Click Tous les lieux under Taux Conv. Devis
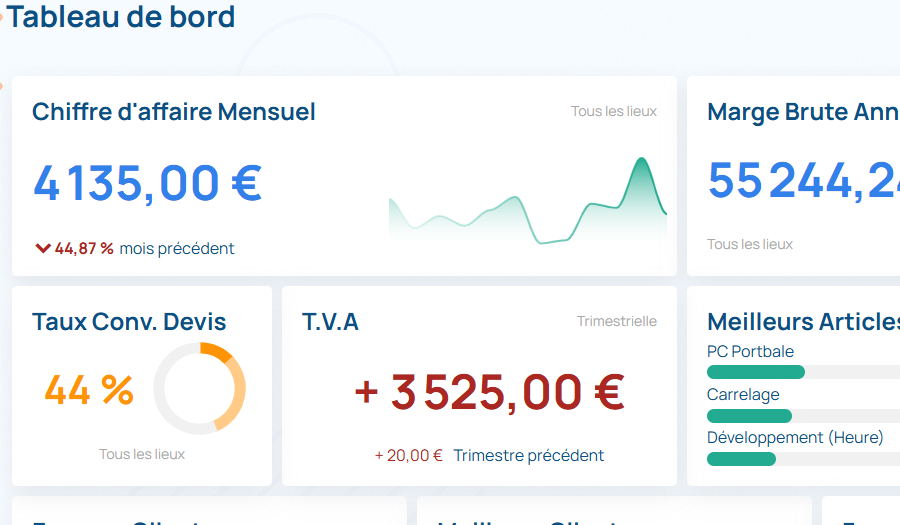Image resolution: width=900 pixels, height=525 pixels. point(142,454)
